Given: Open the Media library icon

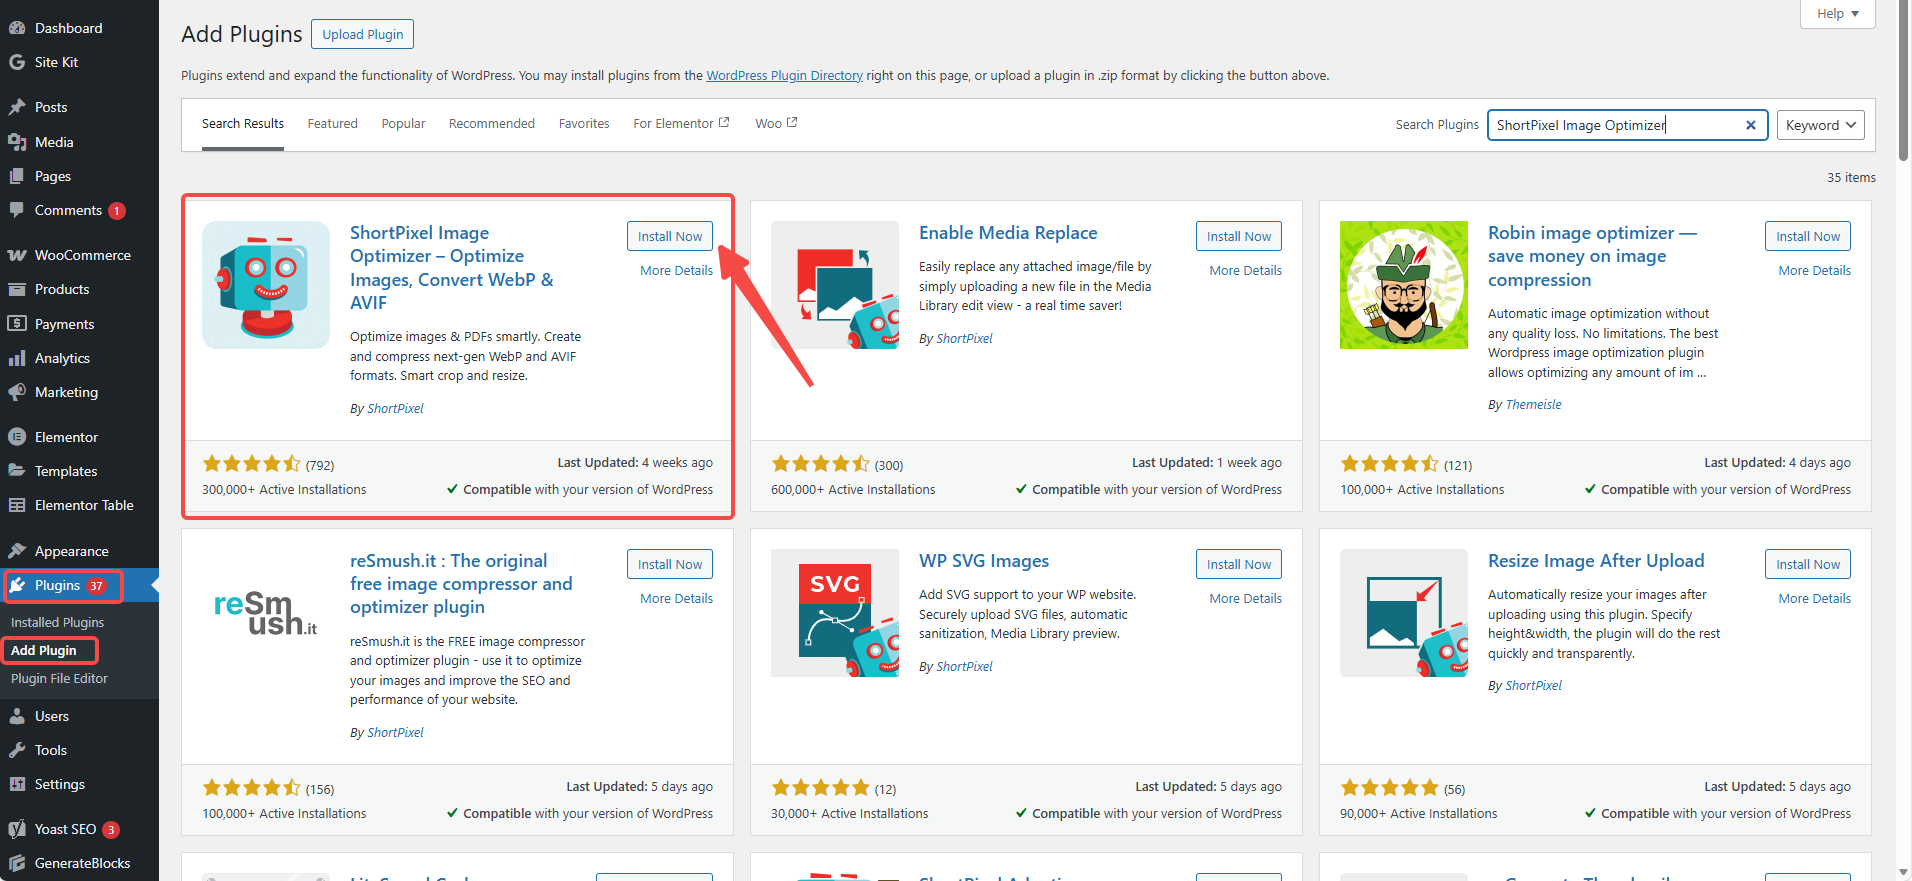Looking at the screenshot, I should pyautogui.click(x=17, y=142).
